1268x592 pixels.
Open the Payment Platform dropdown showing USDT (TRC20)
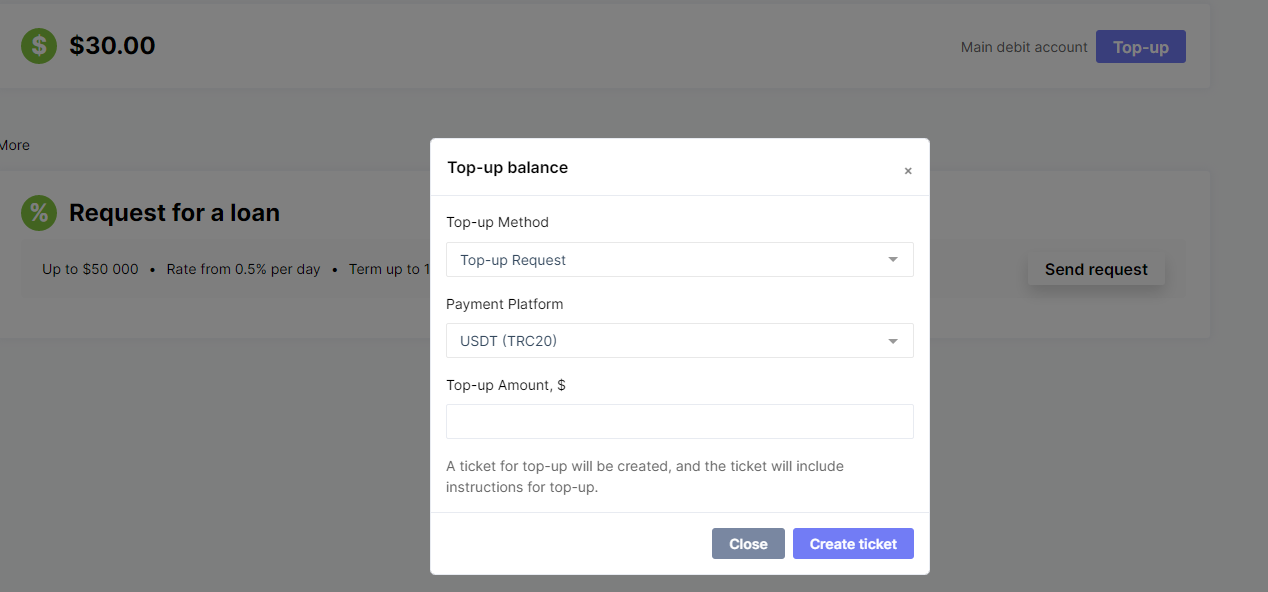[680, 341]
